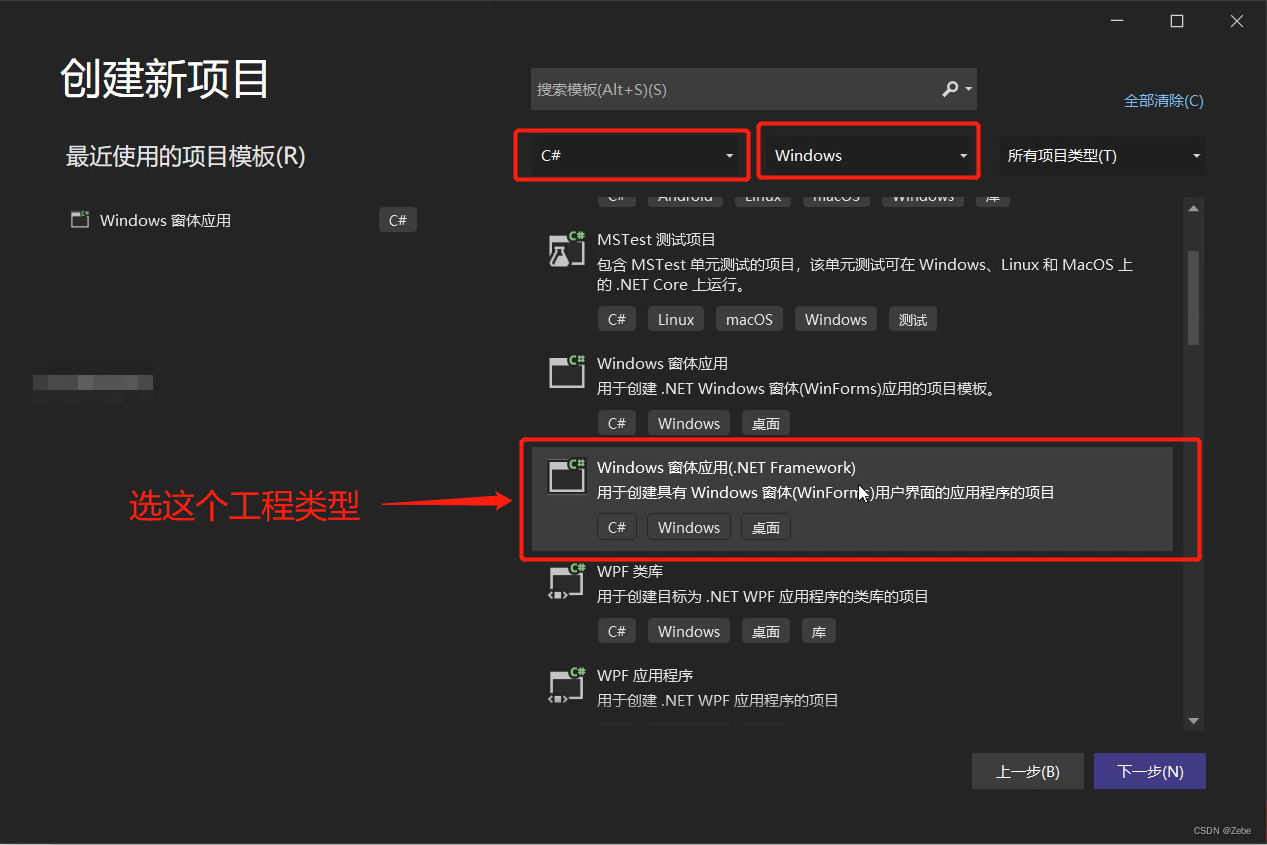Image resolution: width=1267 pixels, height=845 pixels.
Task: Click the 全部清除 link
Action: pyautogui.click(x=1164, y=100)
